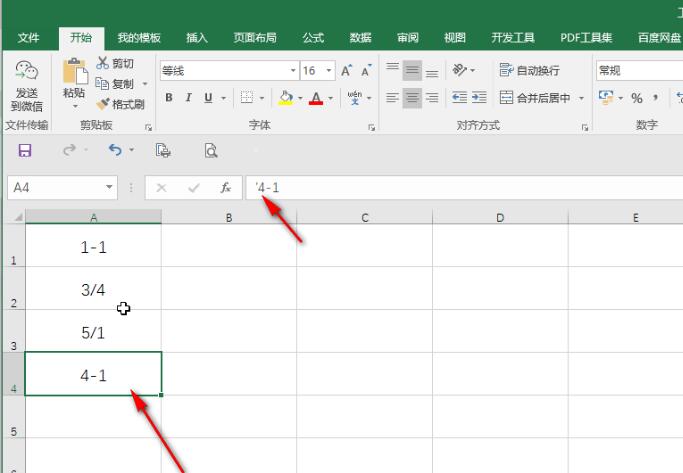Open the font name dropdown

293,71
